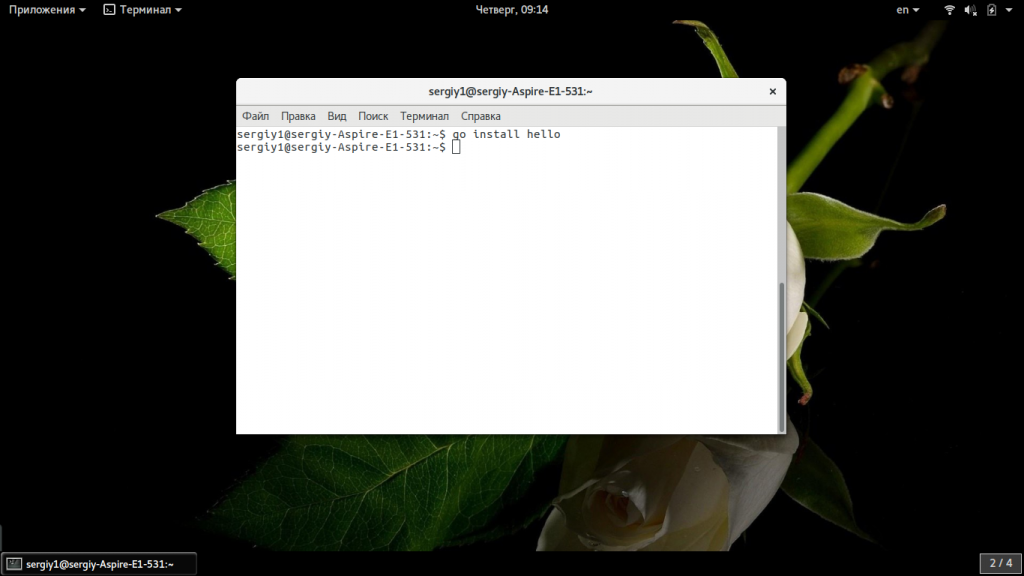Click the terminal icon in top panel

(x=109, y=10)
